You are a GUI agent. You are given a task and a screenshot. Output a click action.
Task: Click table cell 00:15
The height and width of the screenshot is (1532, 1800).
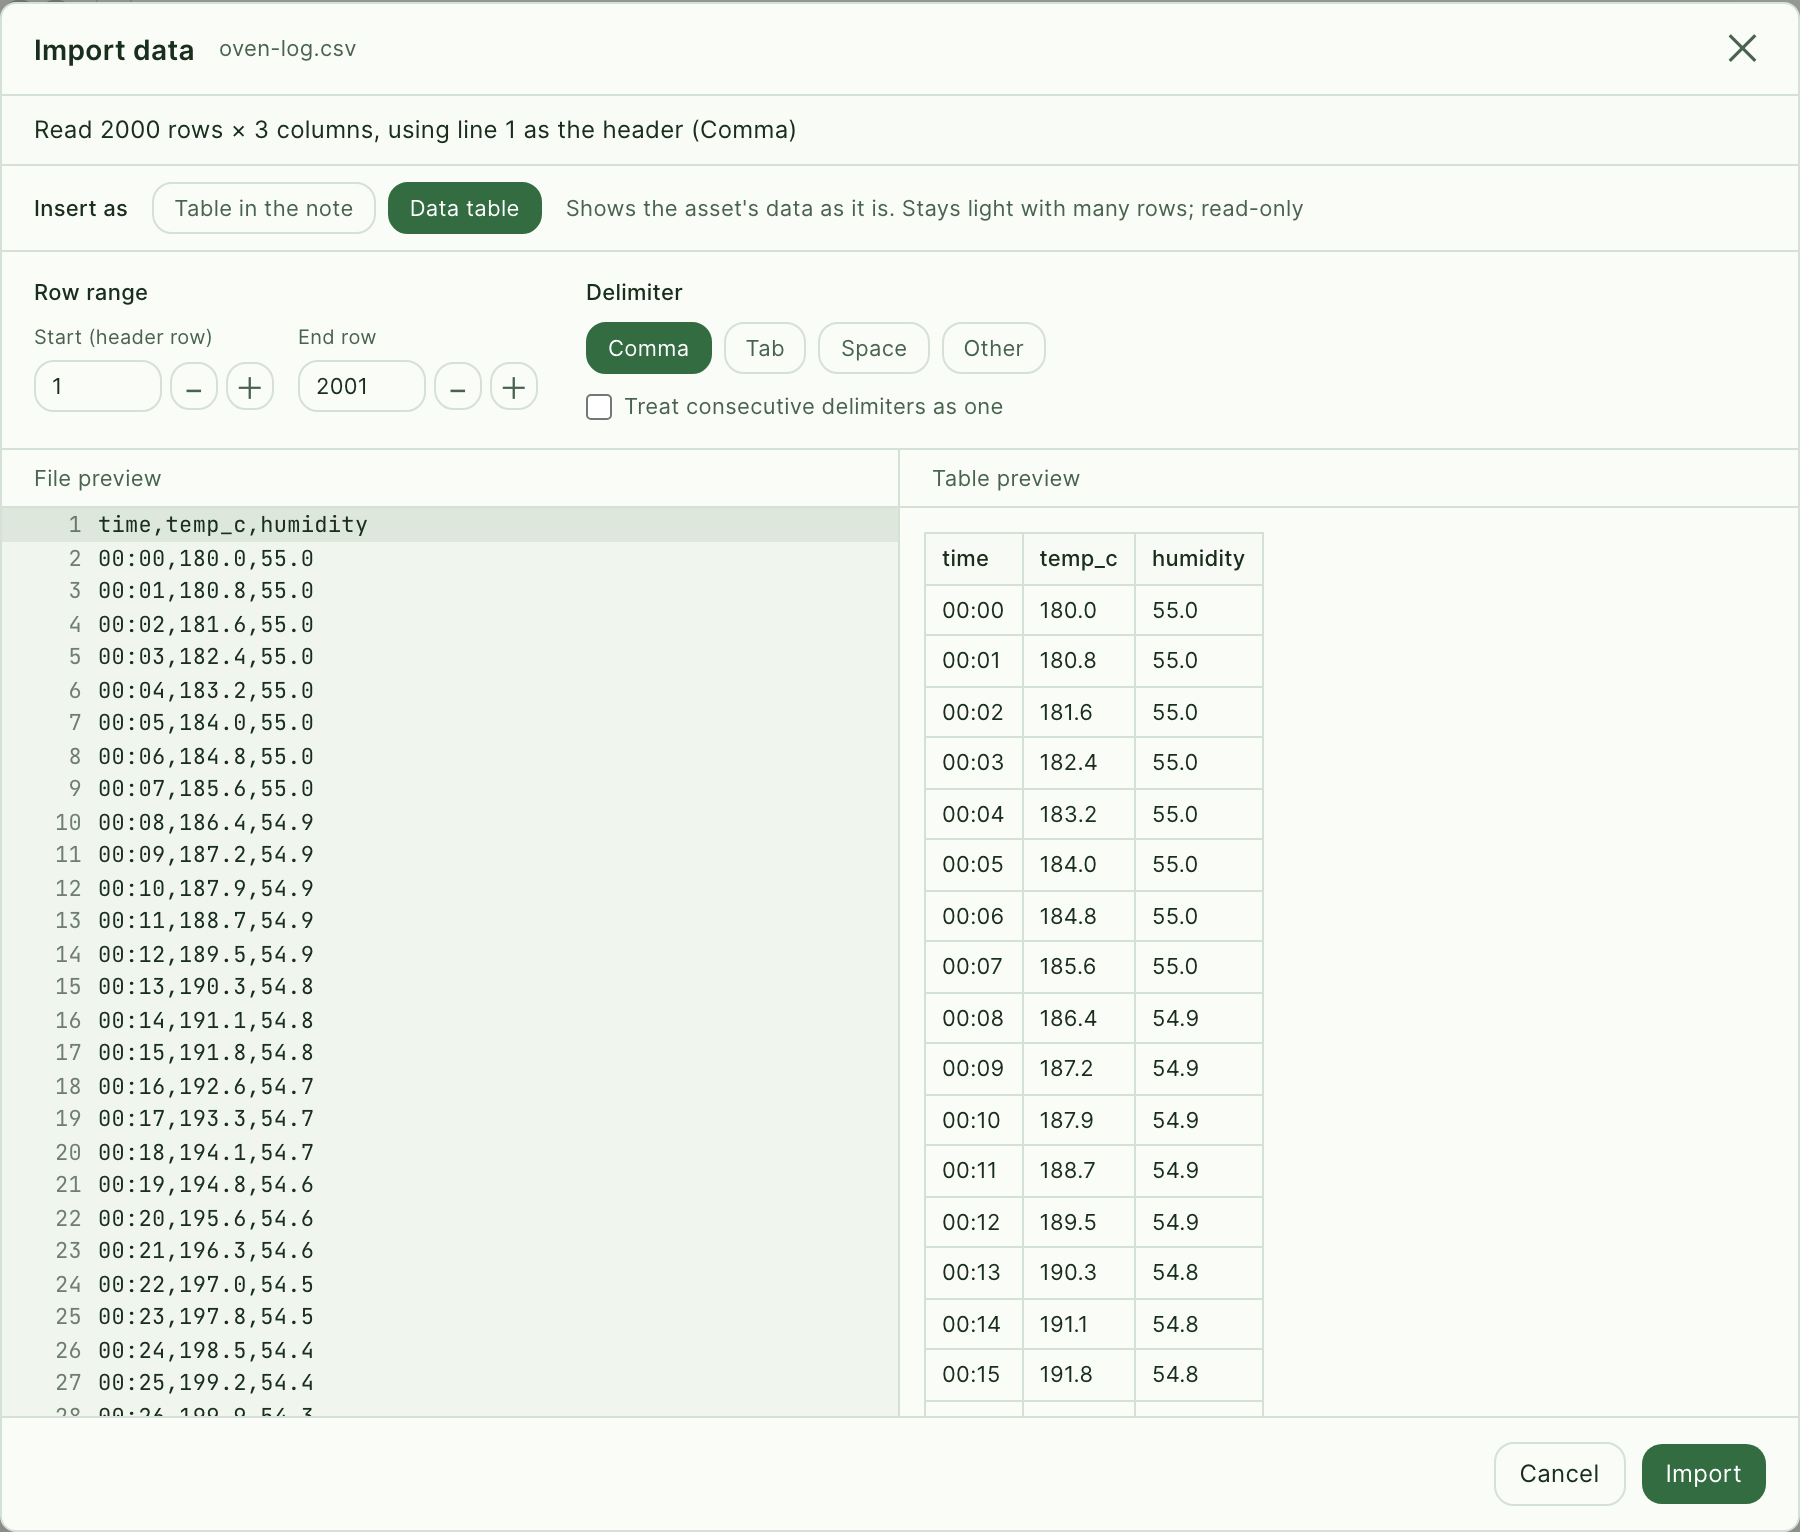tap(974, 1375)
